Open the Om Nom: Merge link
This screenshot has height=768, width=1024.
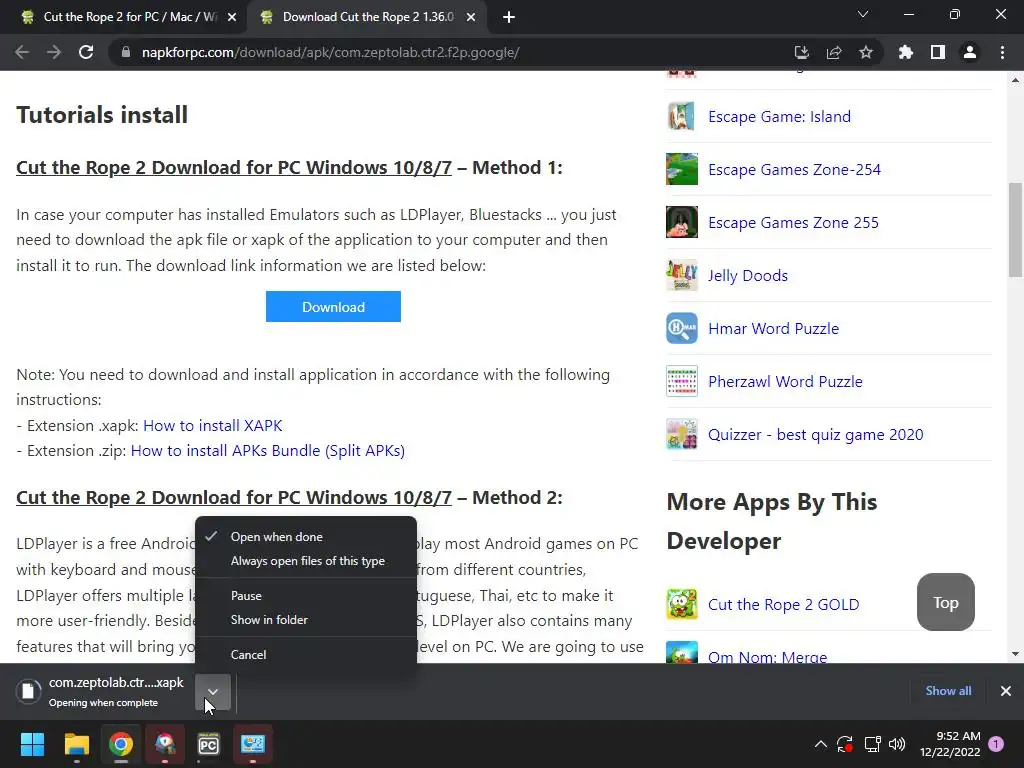767,656
